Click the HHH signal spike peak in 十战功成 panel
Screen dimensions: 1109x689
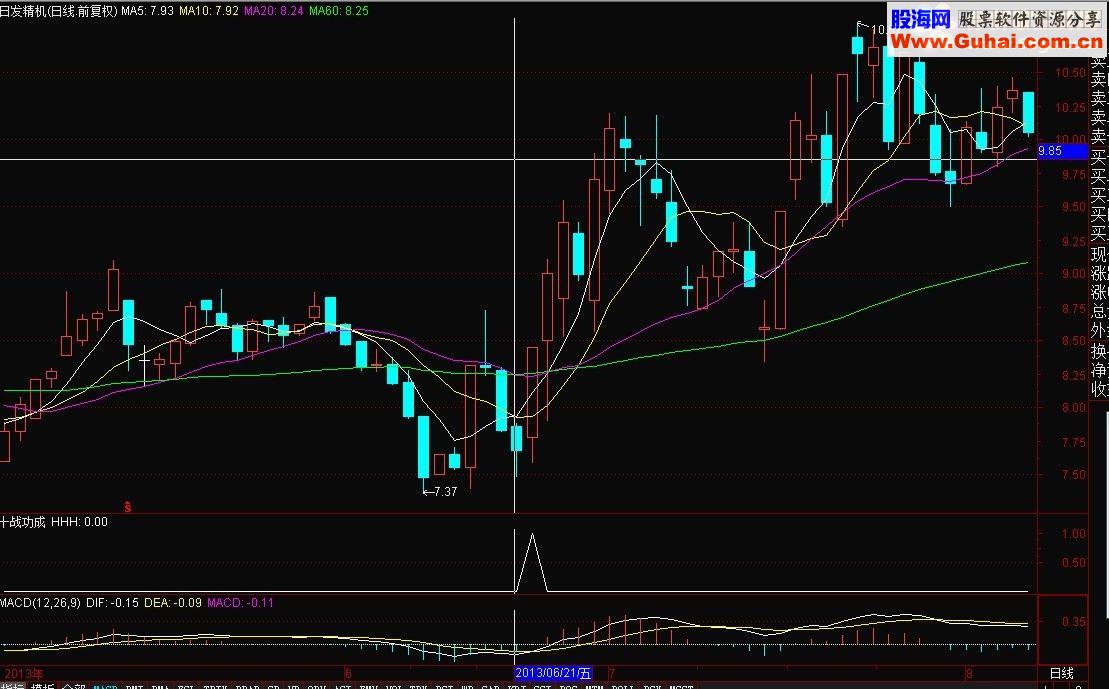point(532,535)
